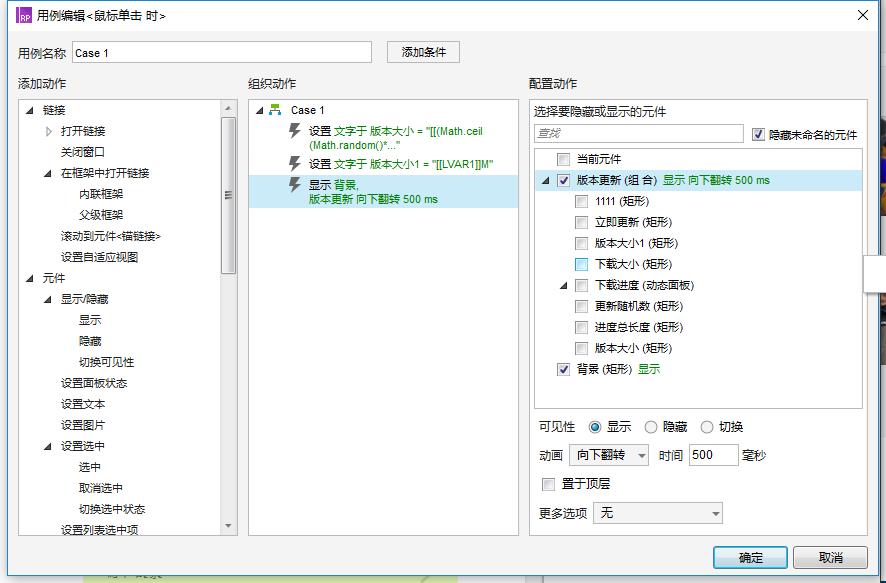Select 设置自适应视图 action
This screenshot has height=583, width=886.
tap(99, 257)
